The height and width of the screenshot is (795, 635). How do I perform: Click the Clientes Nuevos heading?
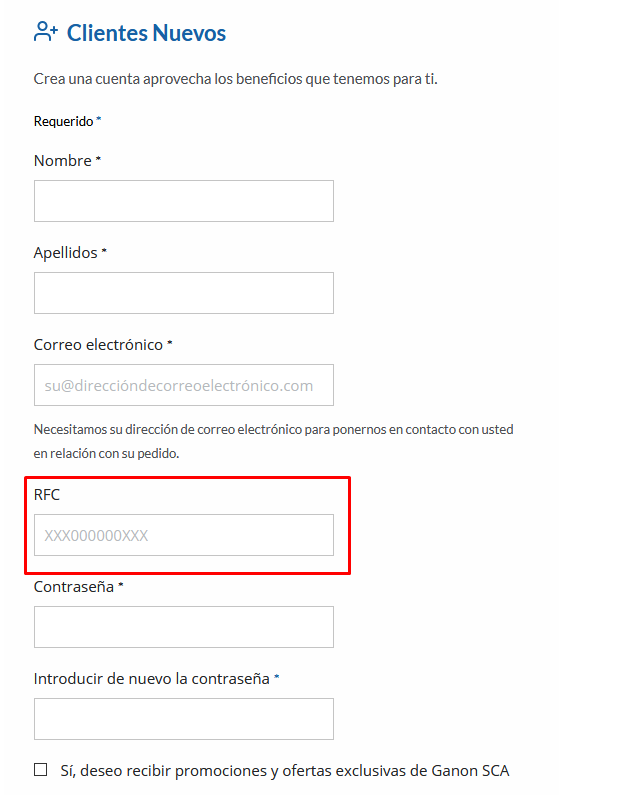pyautogui.click(x=146, y=33)
